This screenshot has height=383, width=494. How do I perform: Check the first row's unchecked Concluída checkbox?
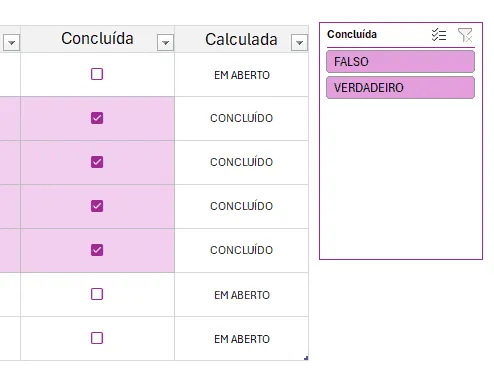(97, 74)
